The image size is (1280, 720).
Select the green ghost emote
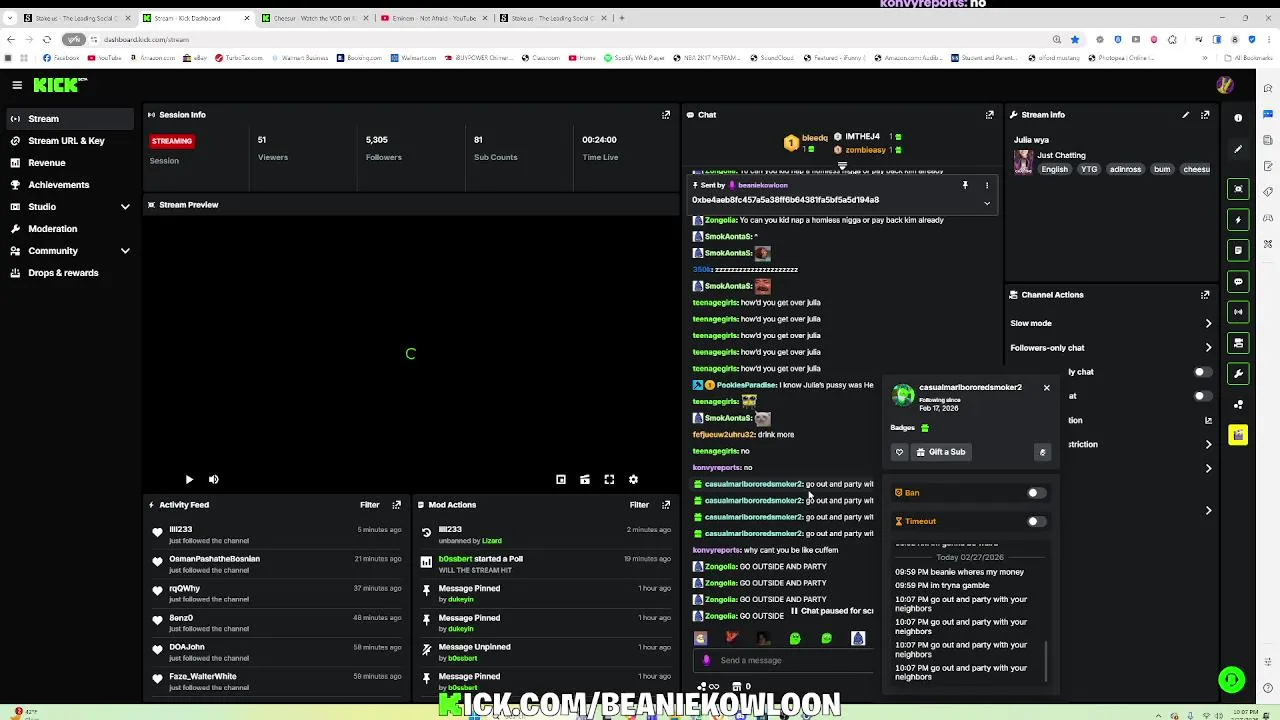[x=795, y=638]
